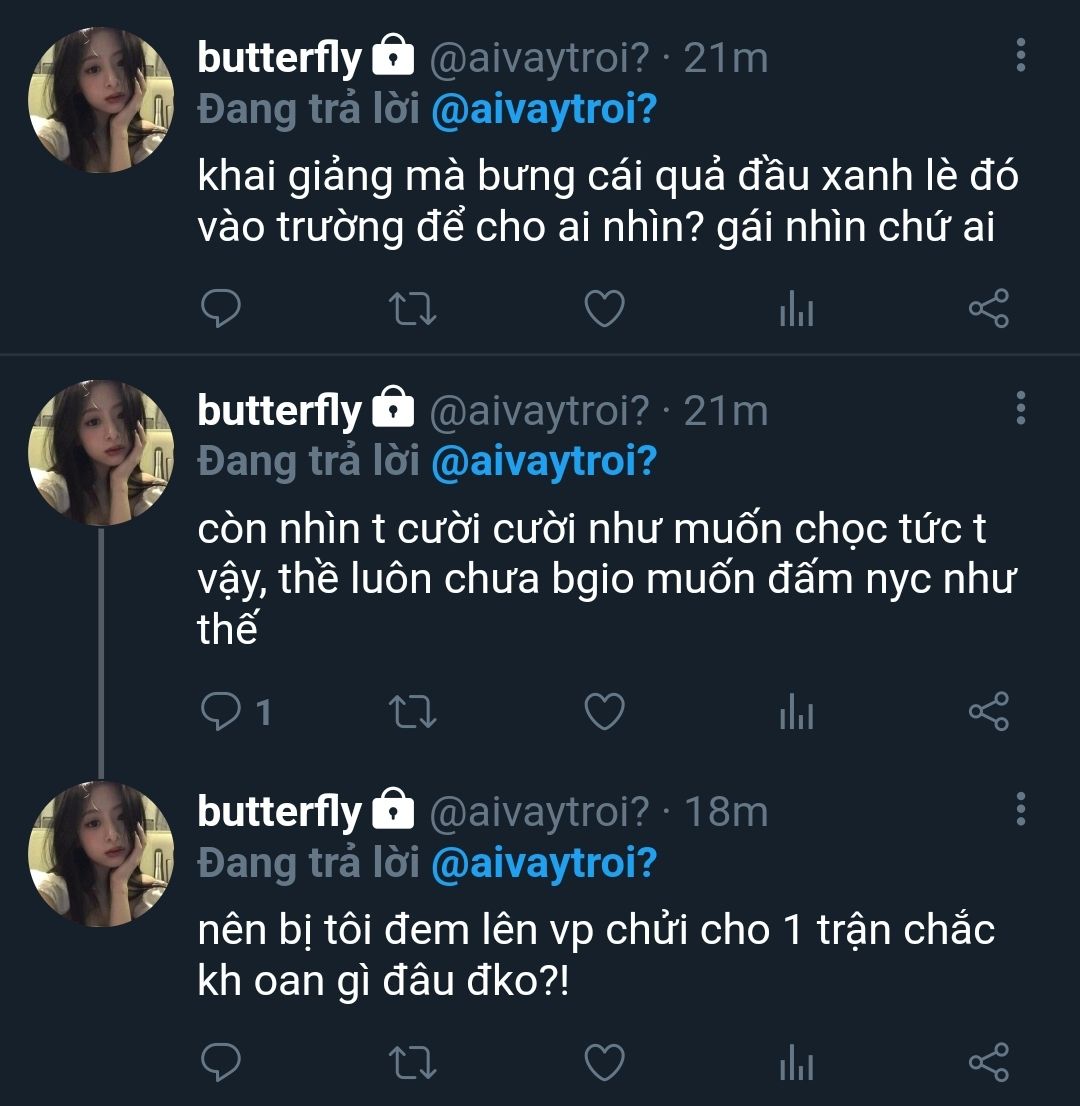Like the 'chửi cho 1 trận' tweet
The height and width of the screenshot is (1106, 1080).
(x=604, y=1063)
